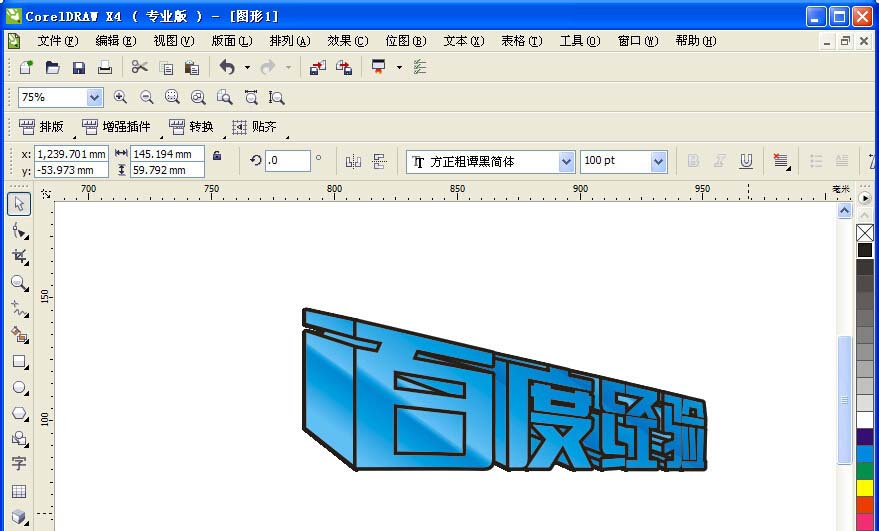Toggle underline text formatting
879x531 pixels.
[x=746, y=161]
